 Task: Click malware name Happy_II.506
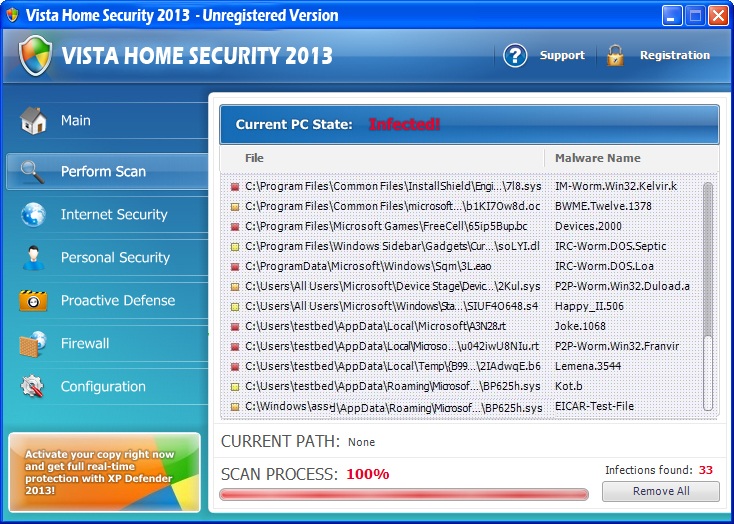[x=589, y=307]
